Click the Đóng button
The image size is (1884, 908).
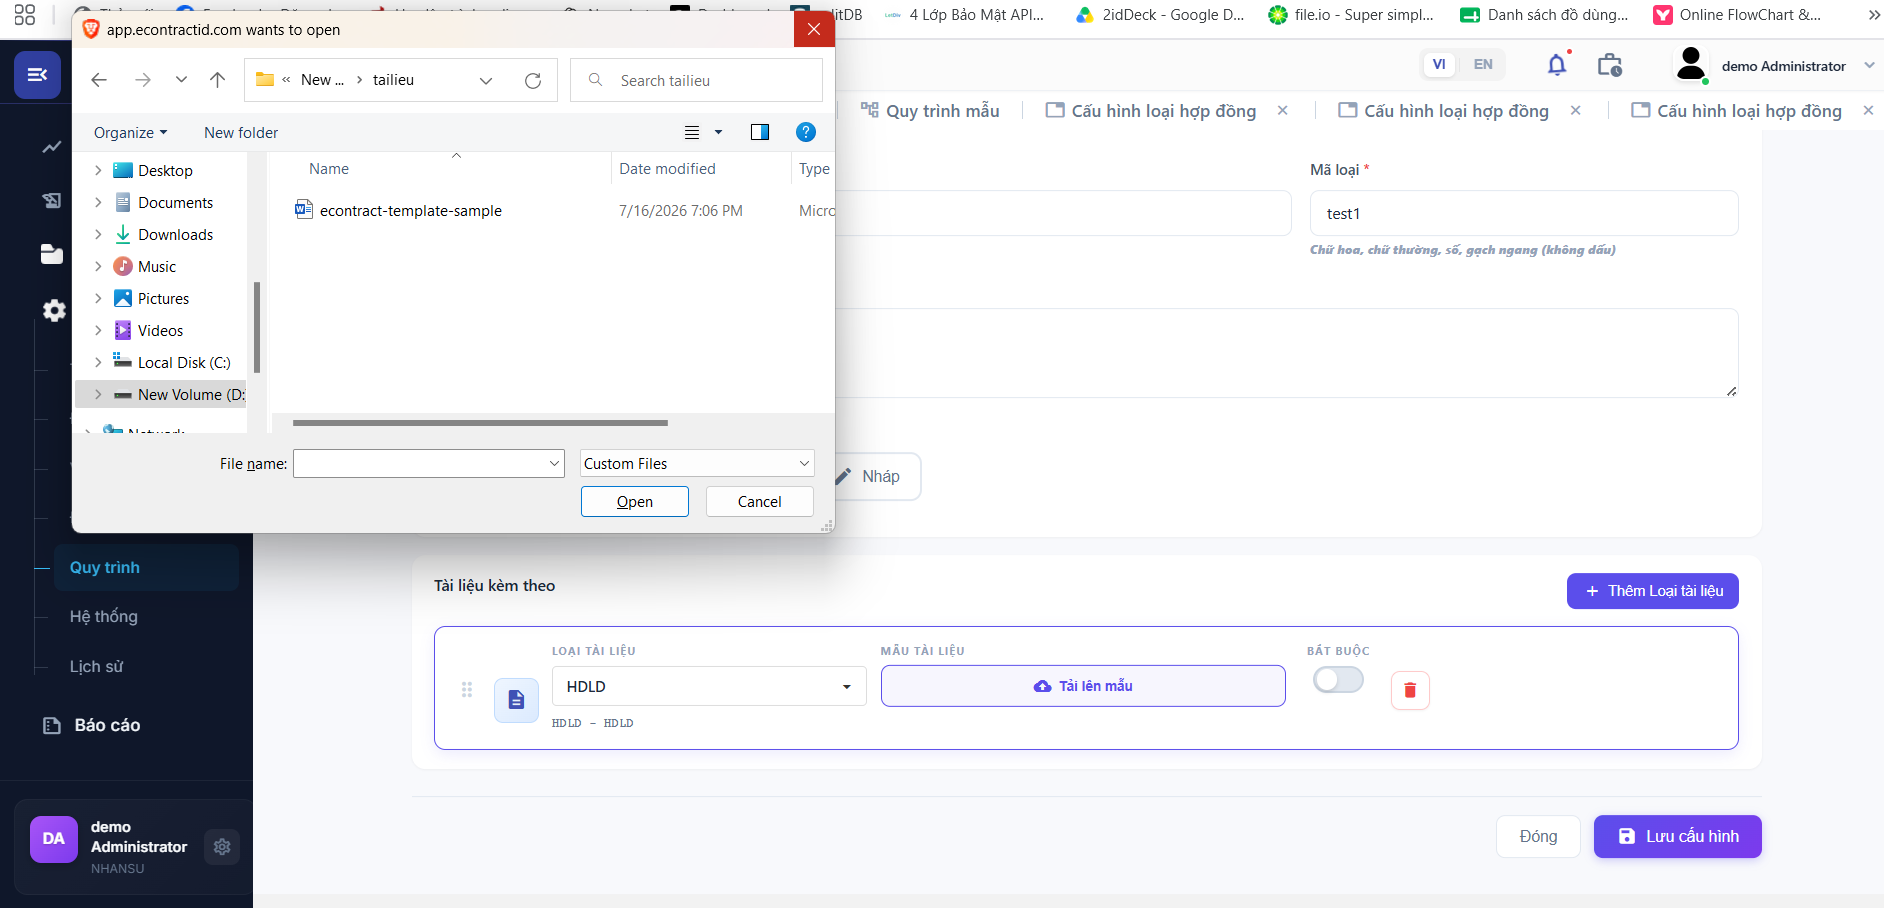[1538, 836]
